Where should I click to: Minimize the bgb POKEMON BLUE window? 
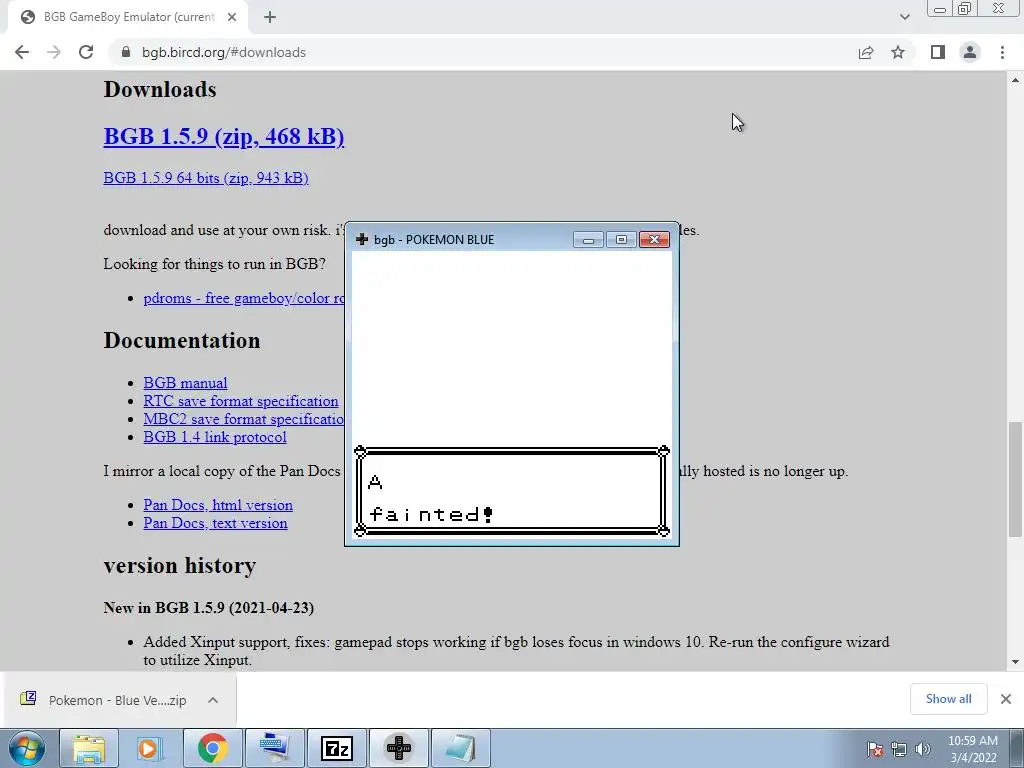[588, 240]
